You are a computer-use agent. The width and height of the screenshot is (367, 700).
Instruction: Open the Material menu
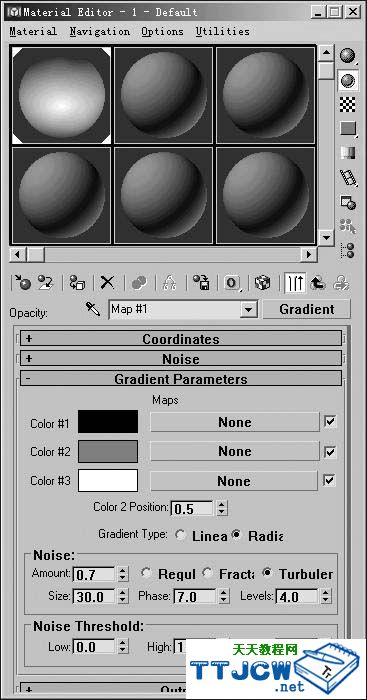33,32
